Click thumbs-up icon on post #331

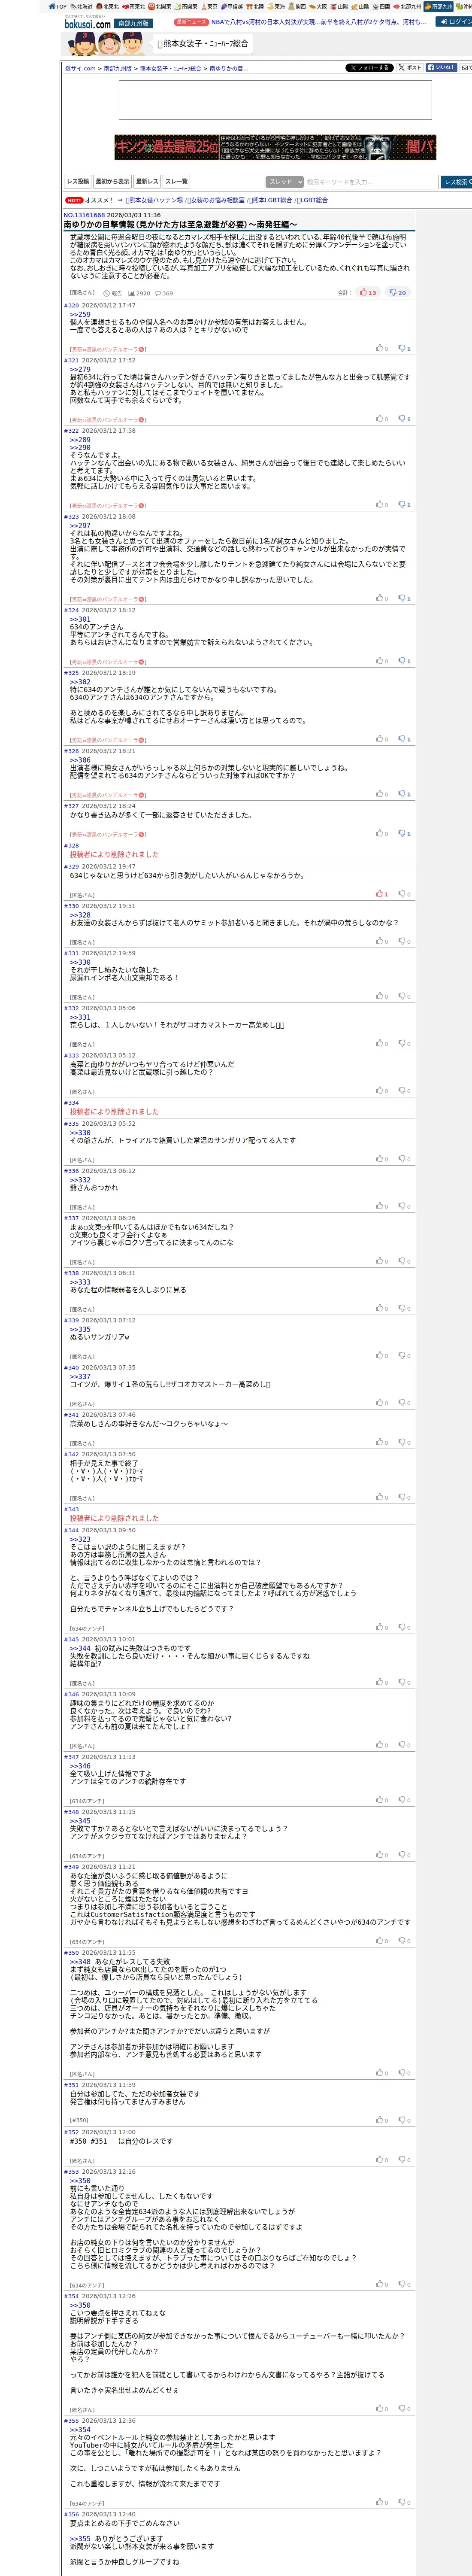[380, 996]
